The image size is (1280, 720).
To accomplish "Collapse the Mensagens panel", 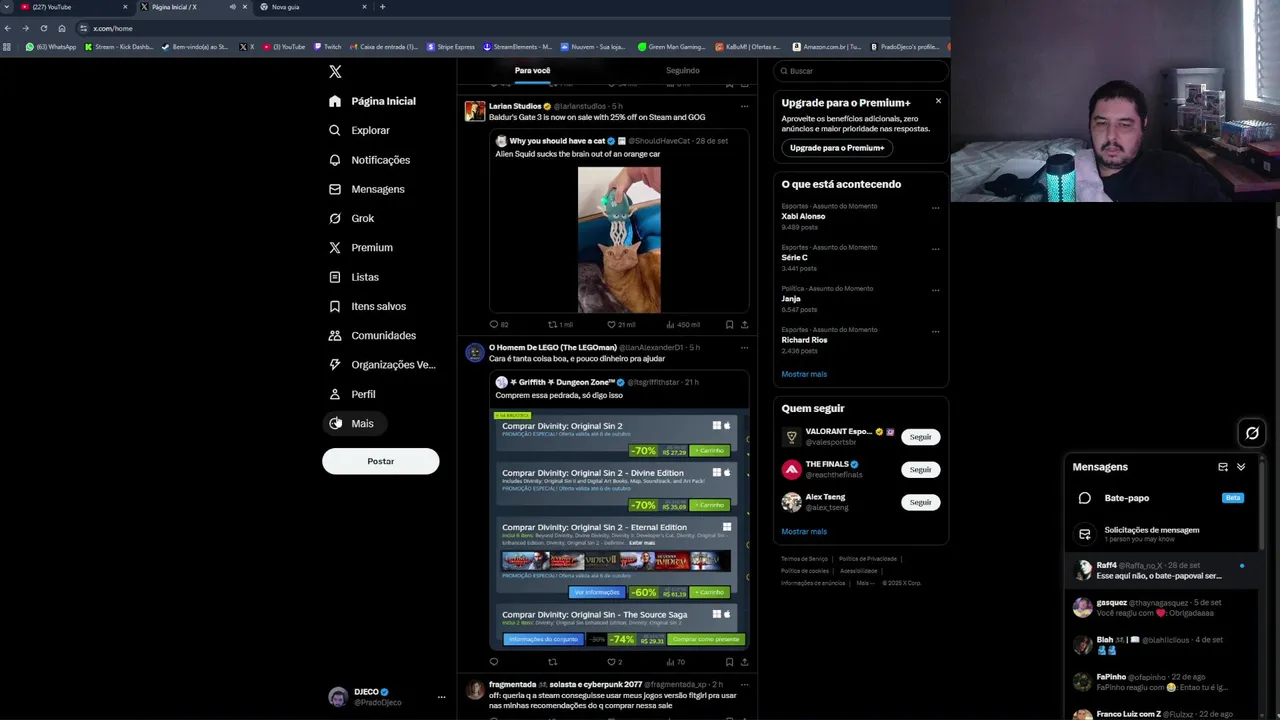I will pos(1241,467).
